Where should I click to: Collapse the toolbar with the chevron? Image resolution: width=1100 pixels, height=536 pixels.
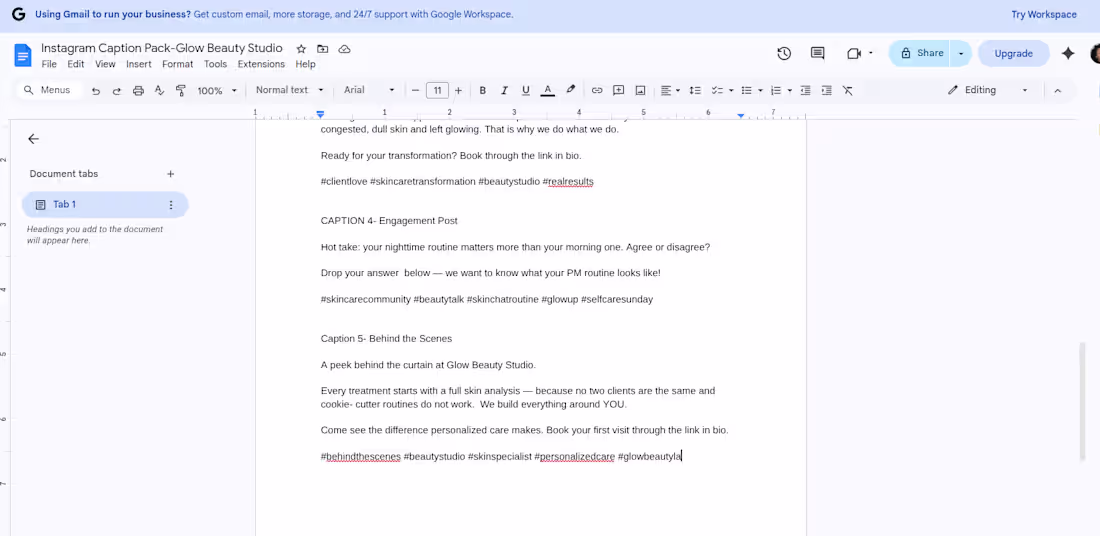pos(1058,91)
